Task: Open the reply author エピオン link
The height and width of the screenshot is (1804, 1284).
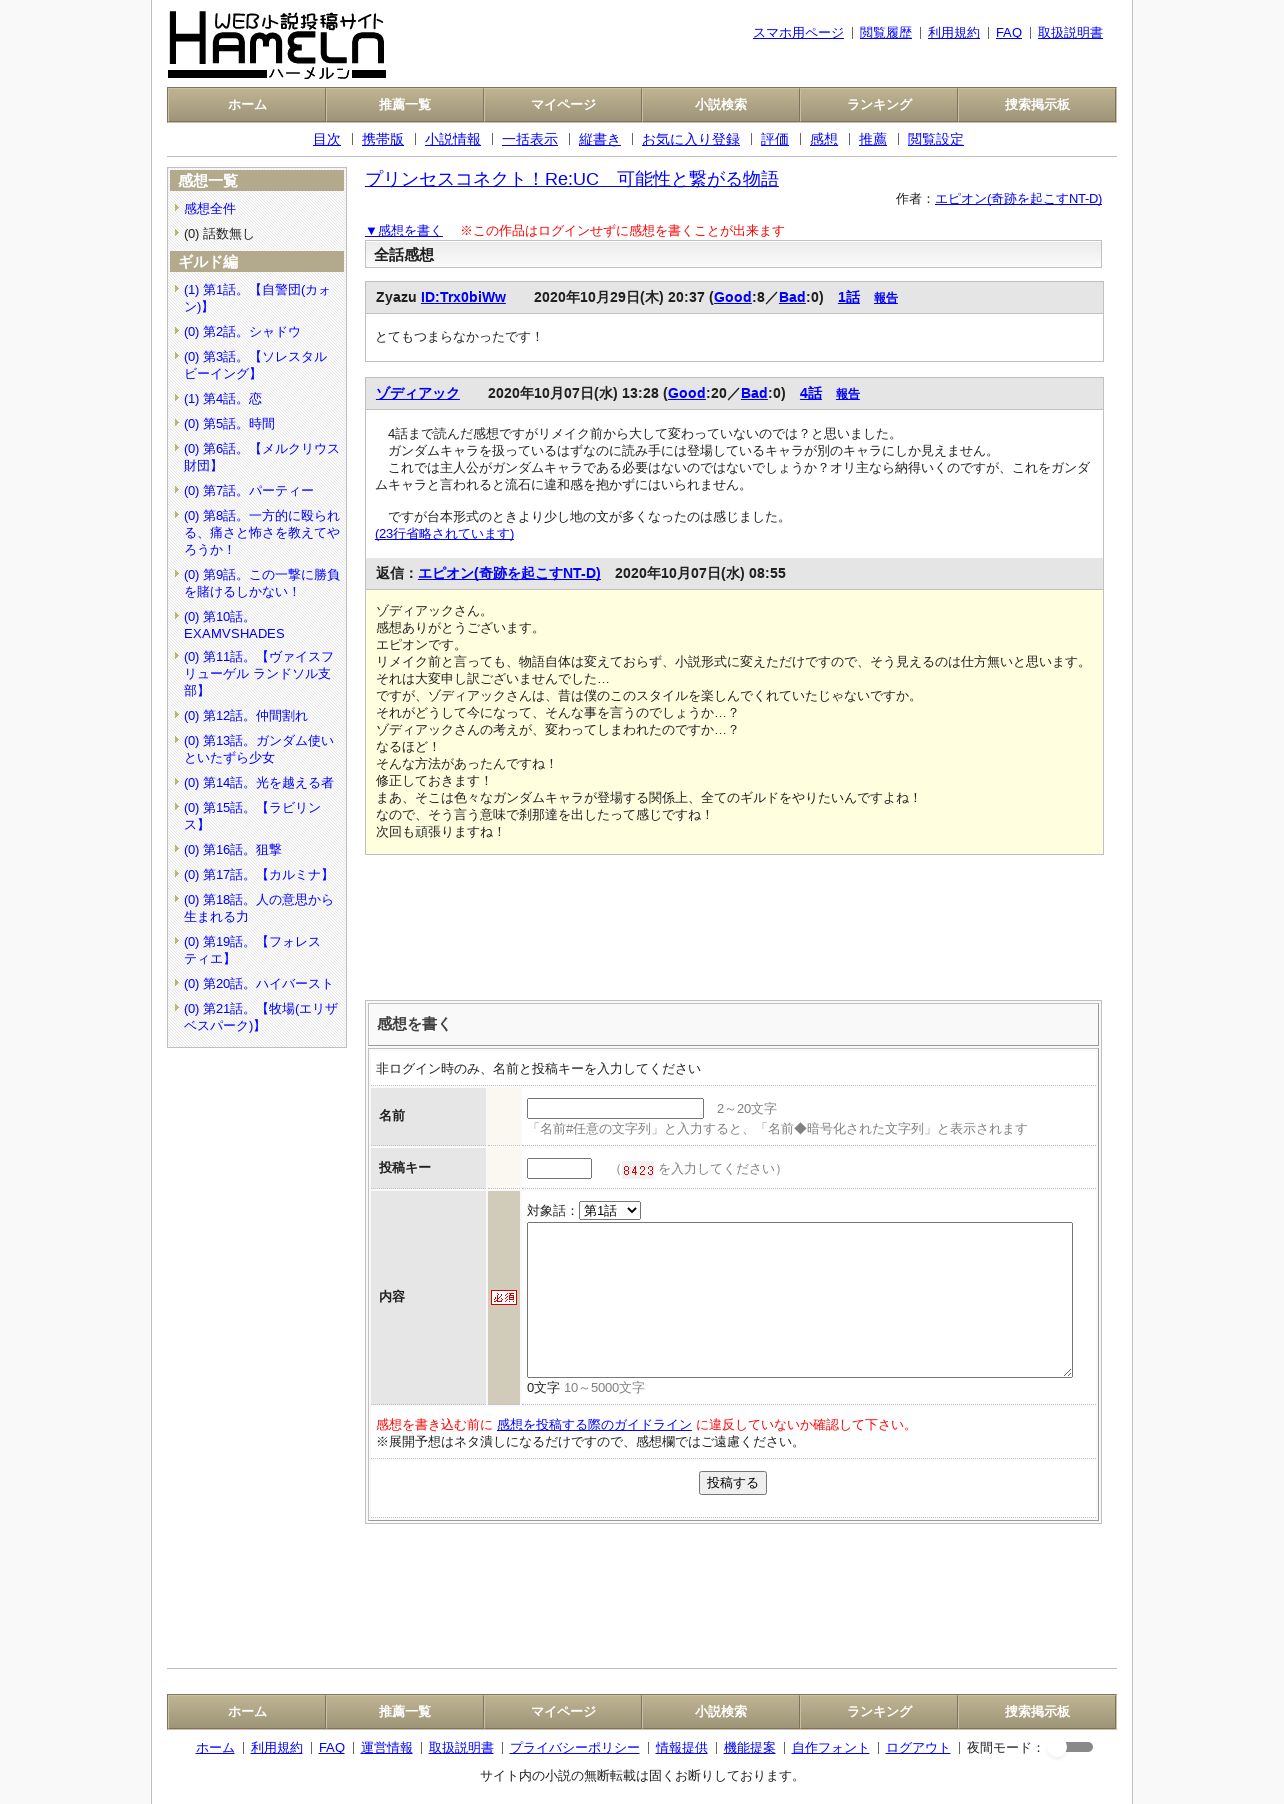Action: coord(509,573)
